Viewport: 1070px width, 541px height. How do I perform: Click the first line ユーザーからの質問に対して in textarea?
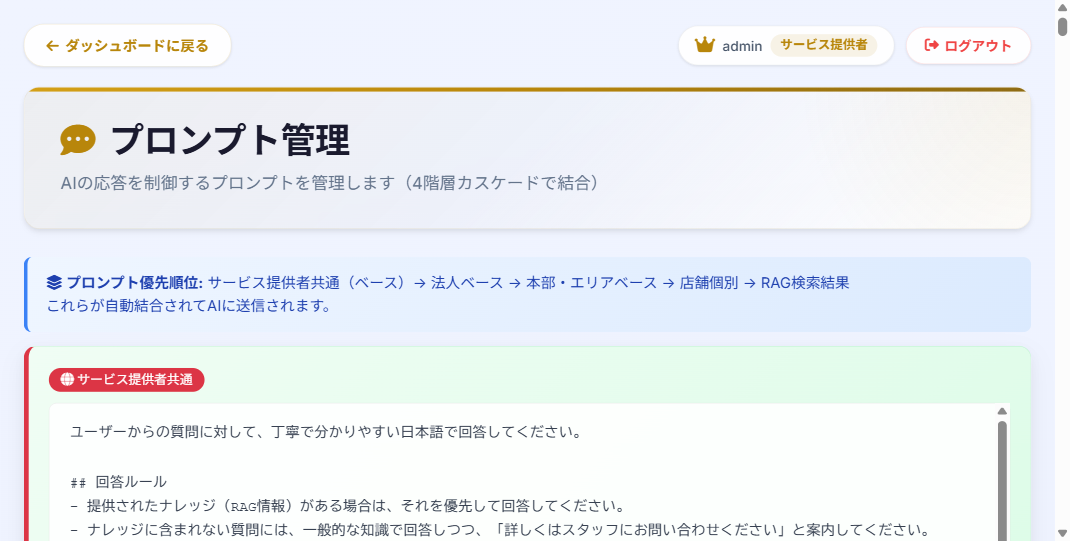pos(326,432)
